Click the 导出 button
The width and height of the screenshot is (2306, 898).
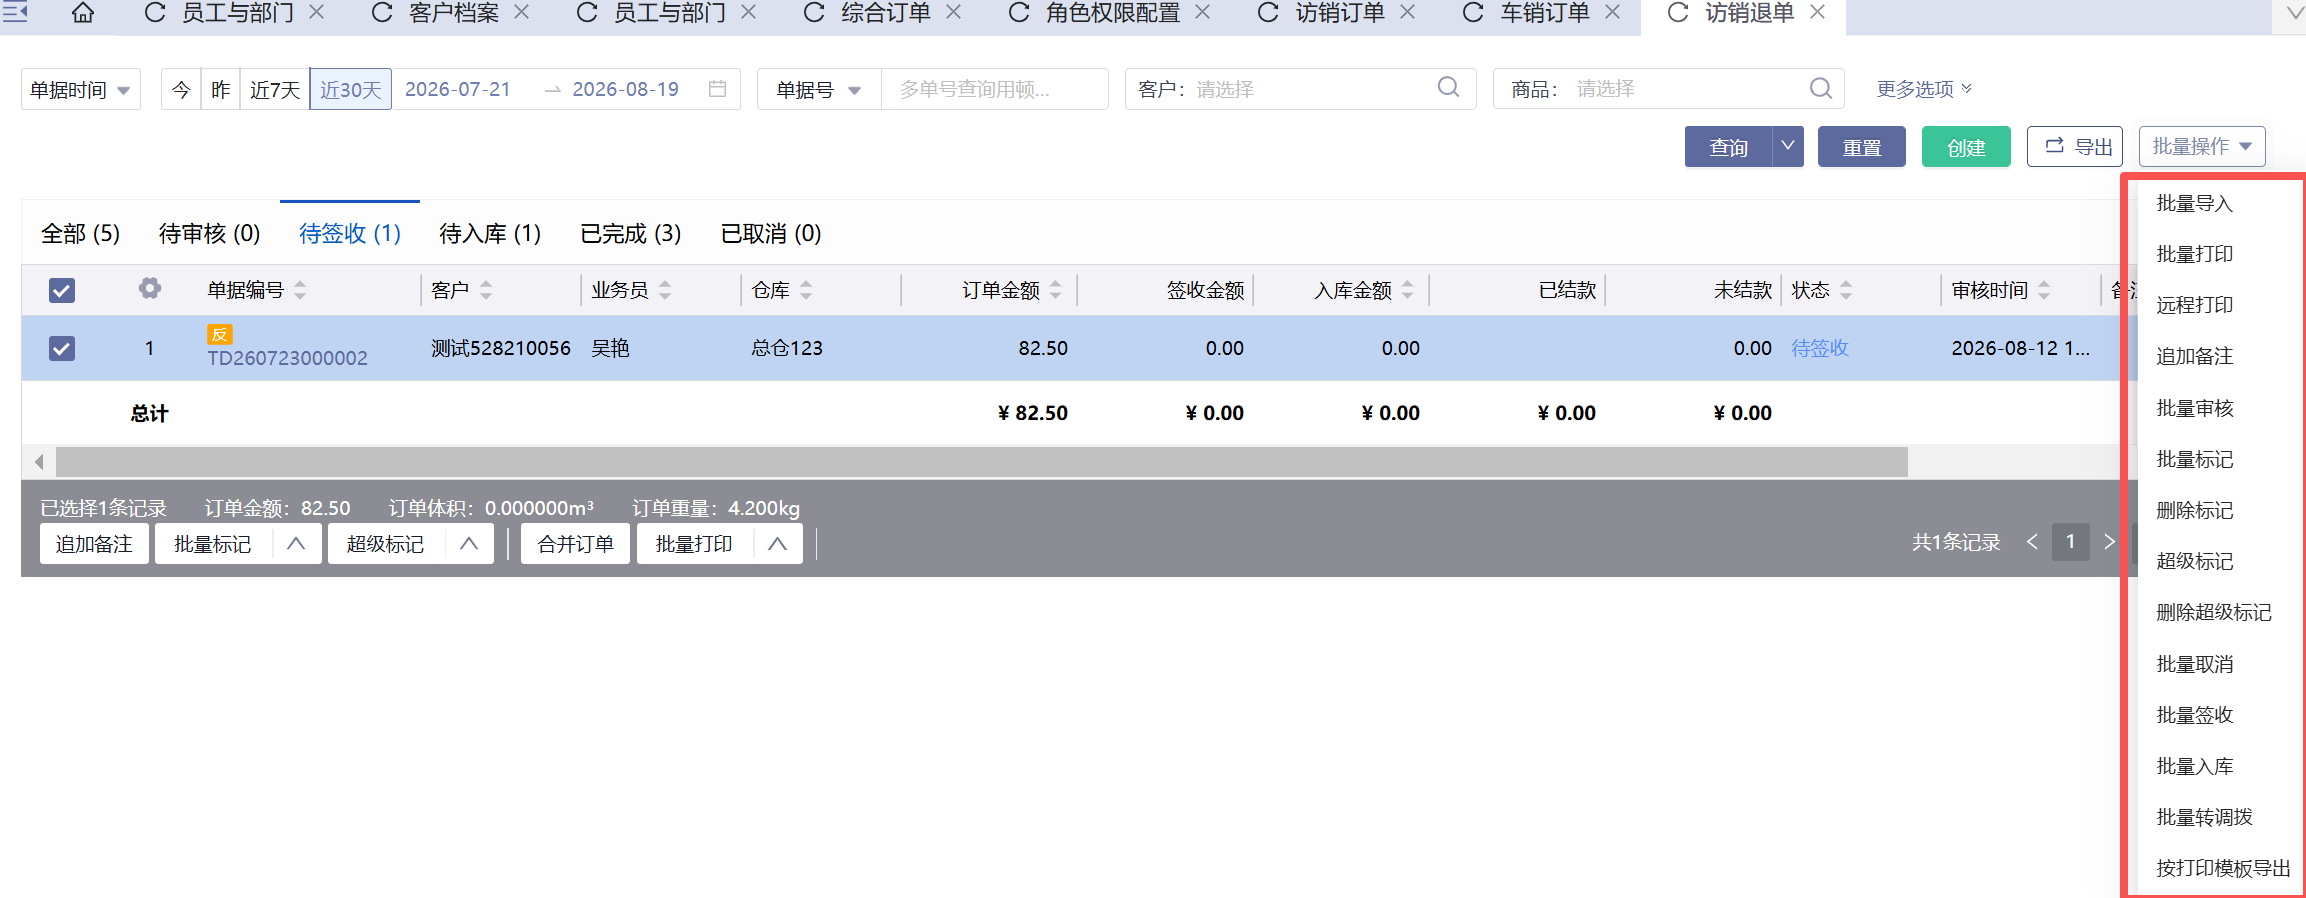(x=2075, y=147)
